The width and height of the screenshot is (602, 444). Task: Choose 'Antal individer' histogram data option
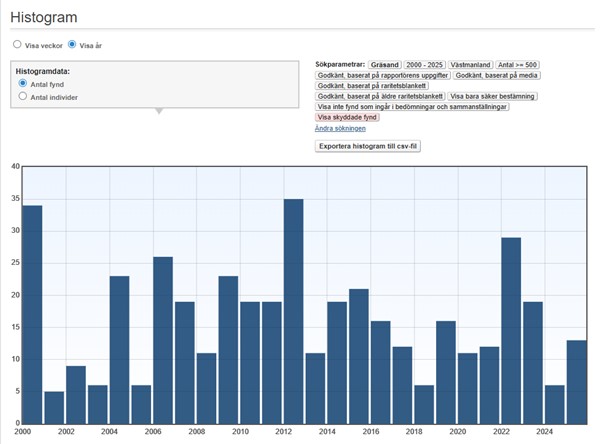[x=23, y=97]
